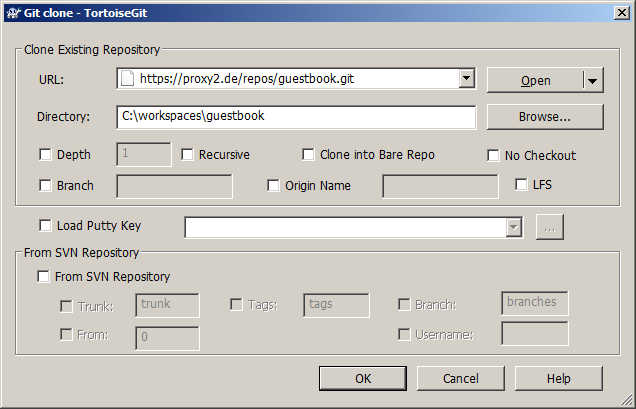Click the resize grip at dialog corner
Screen dimensions: 636x409
click(626, 399)
